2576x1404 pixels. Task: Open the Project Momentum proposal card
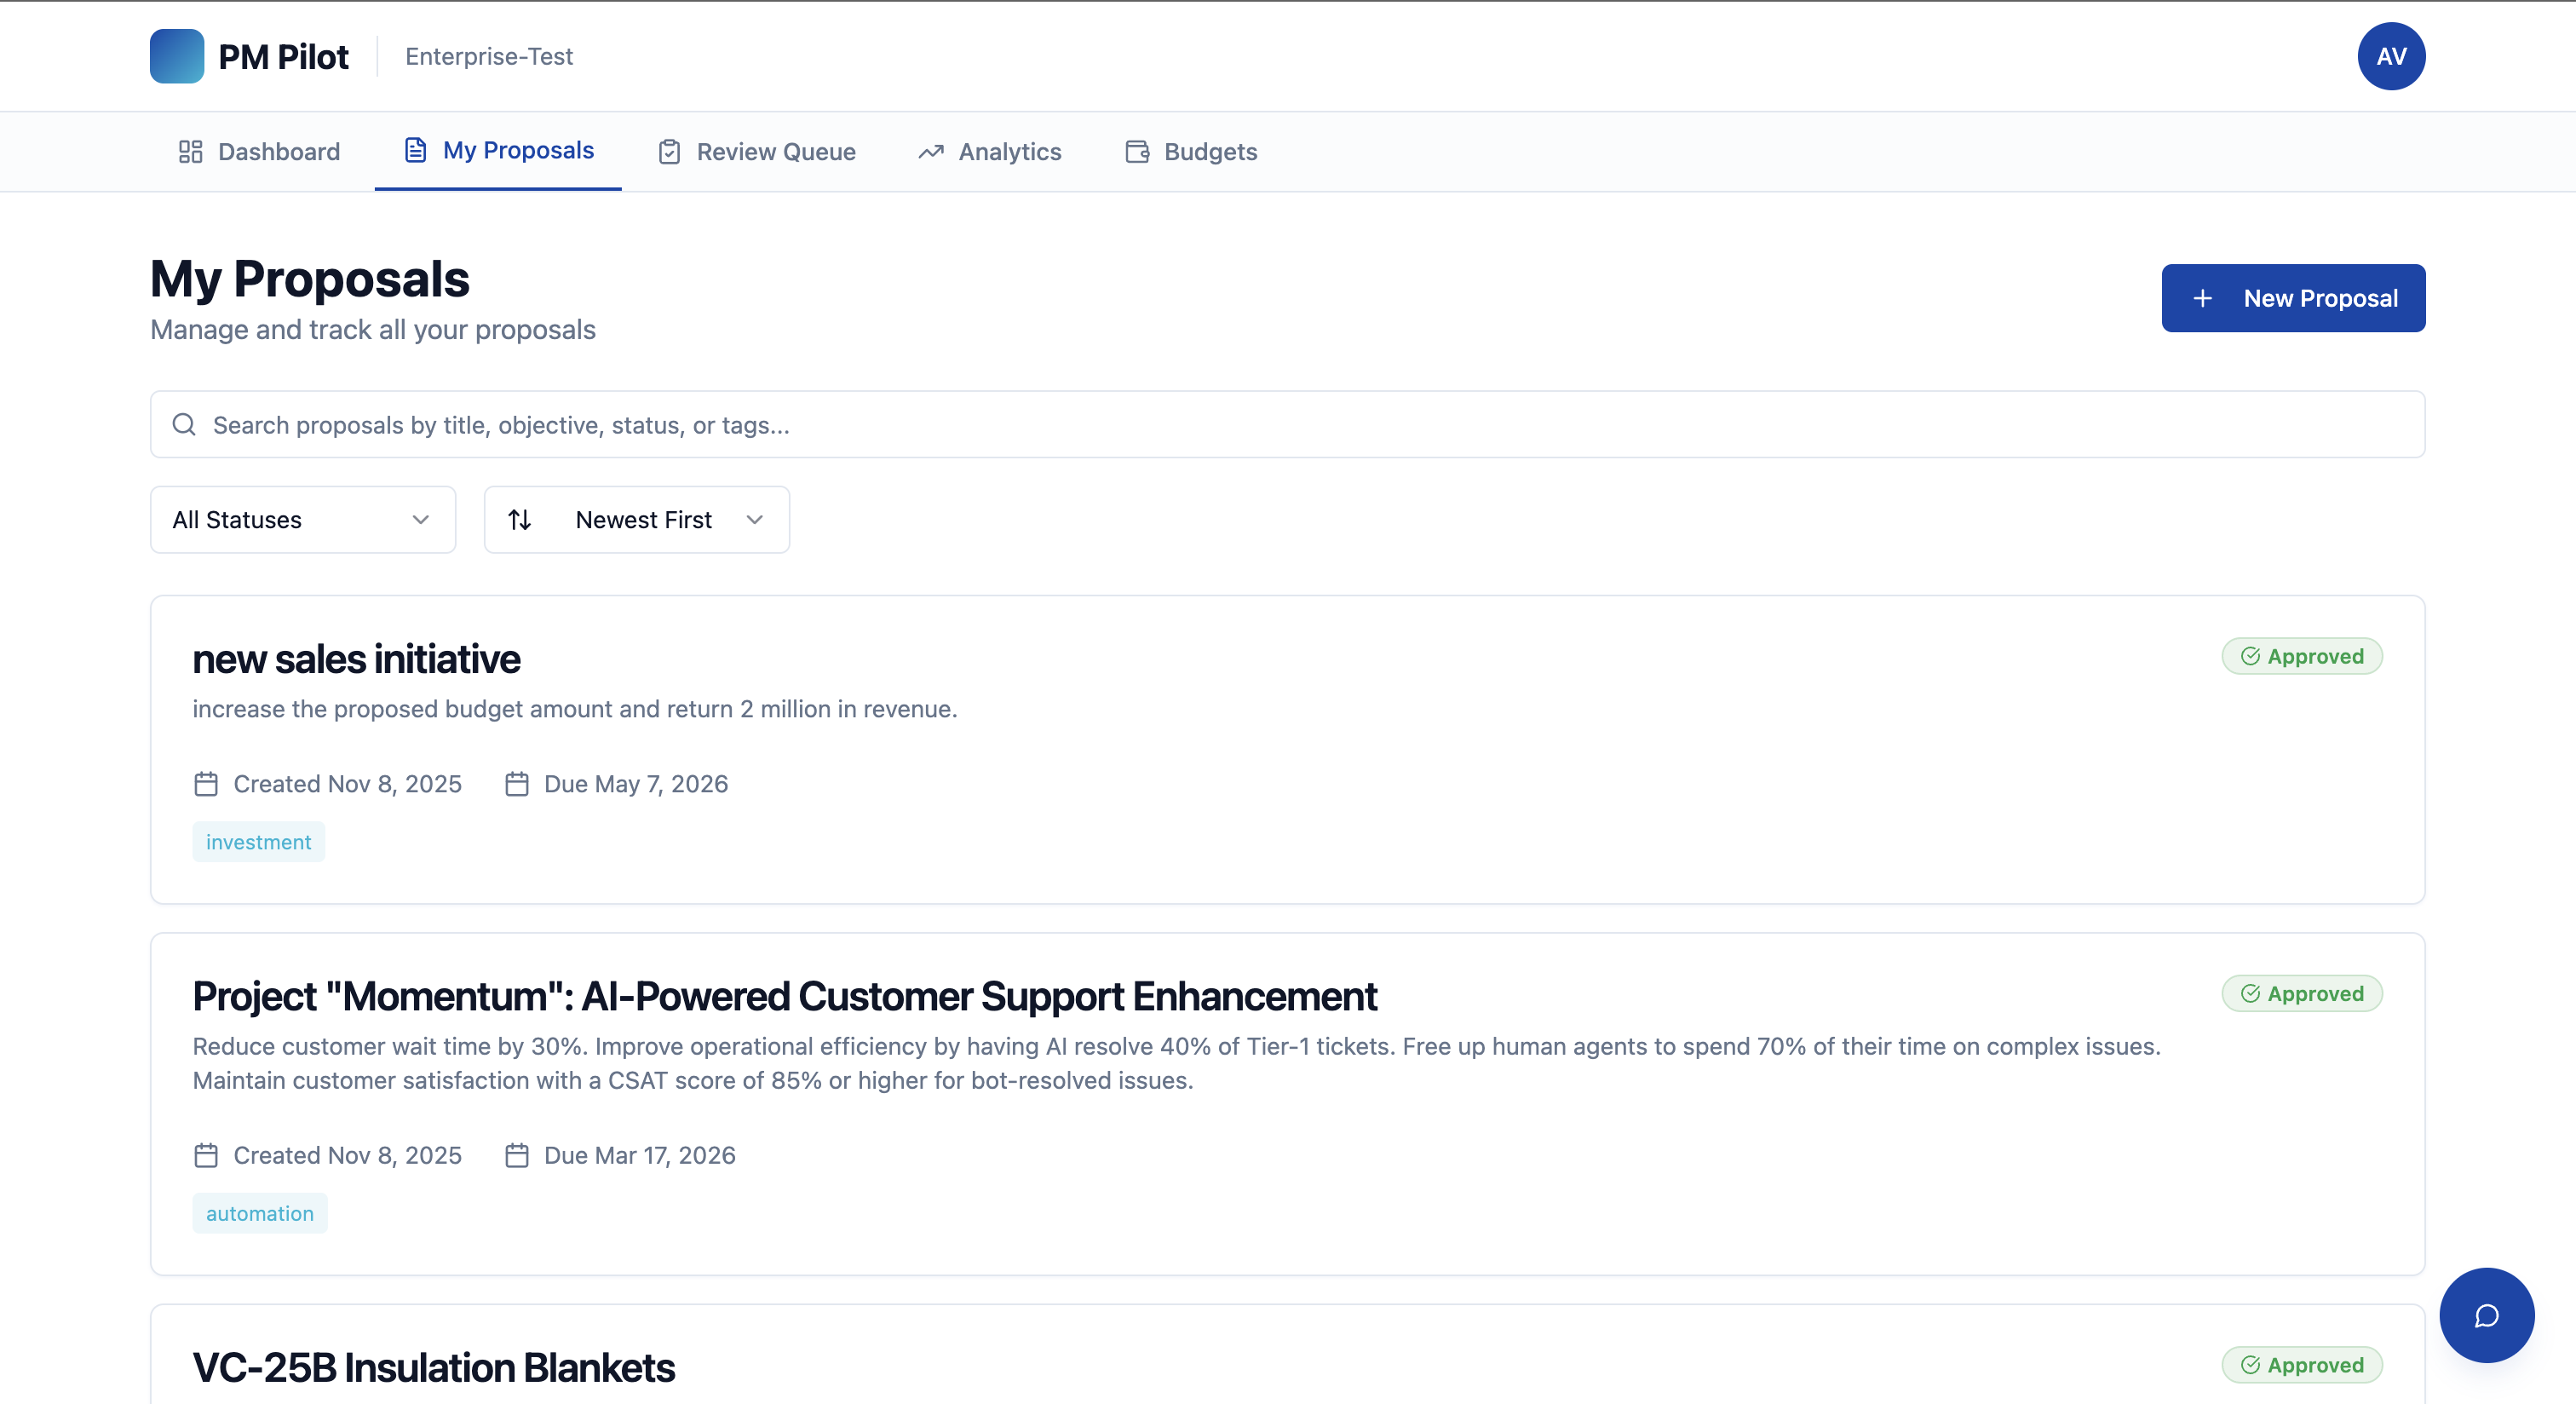pyautogui.click(x=784, y=997)
